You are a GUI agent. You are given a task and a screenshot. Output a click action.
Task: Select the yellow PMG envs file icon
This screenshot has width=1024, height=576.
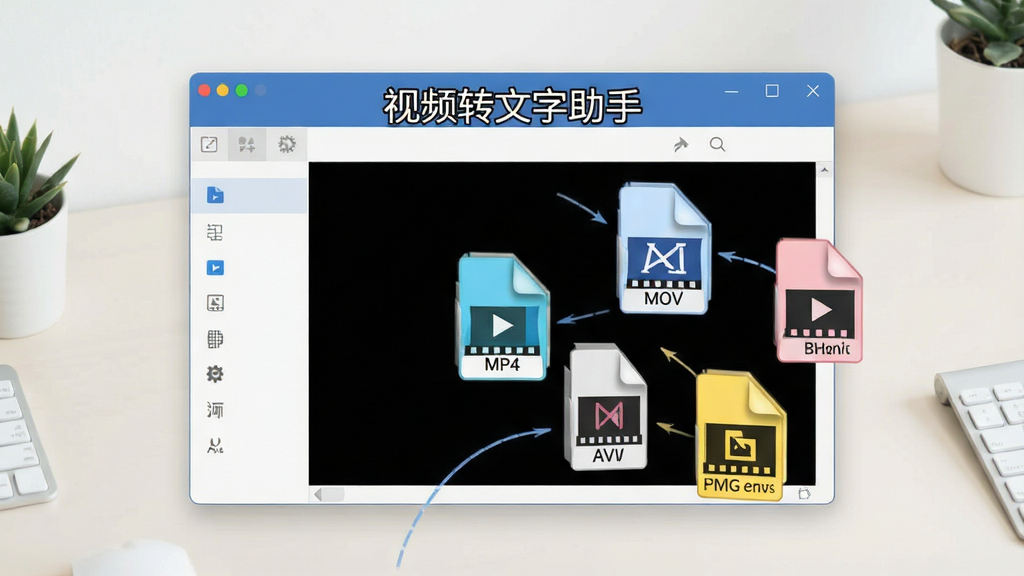coord(740,435)
